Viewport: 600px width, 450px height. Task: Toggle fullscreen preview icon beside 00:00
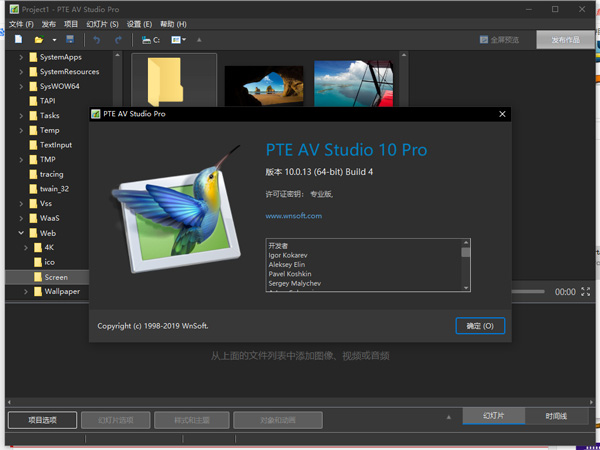pos(585,292)
